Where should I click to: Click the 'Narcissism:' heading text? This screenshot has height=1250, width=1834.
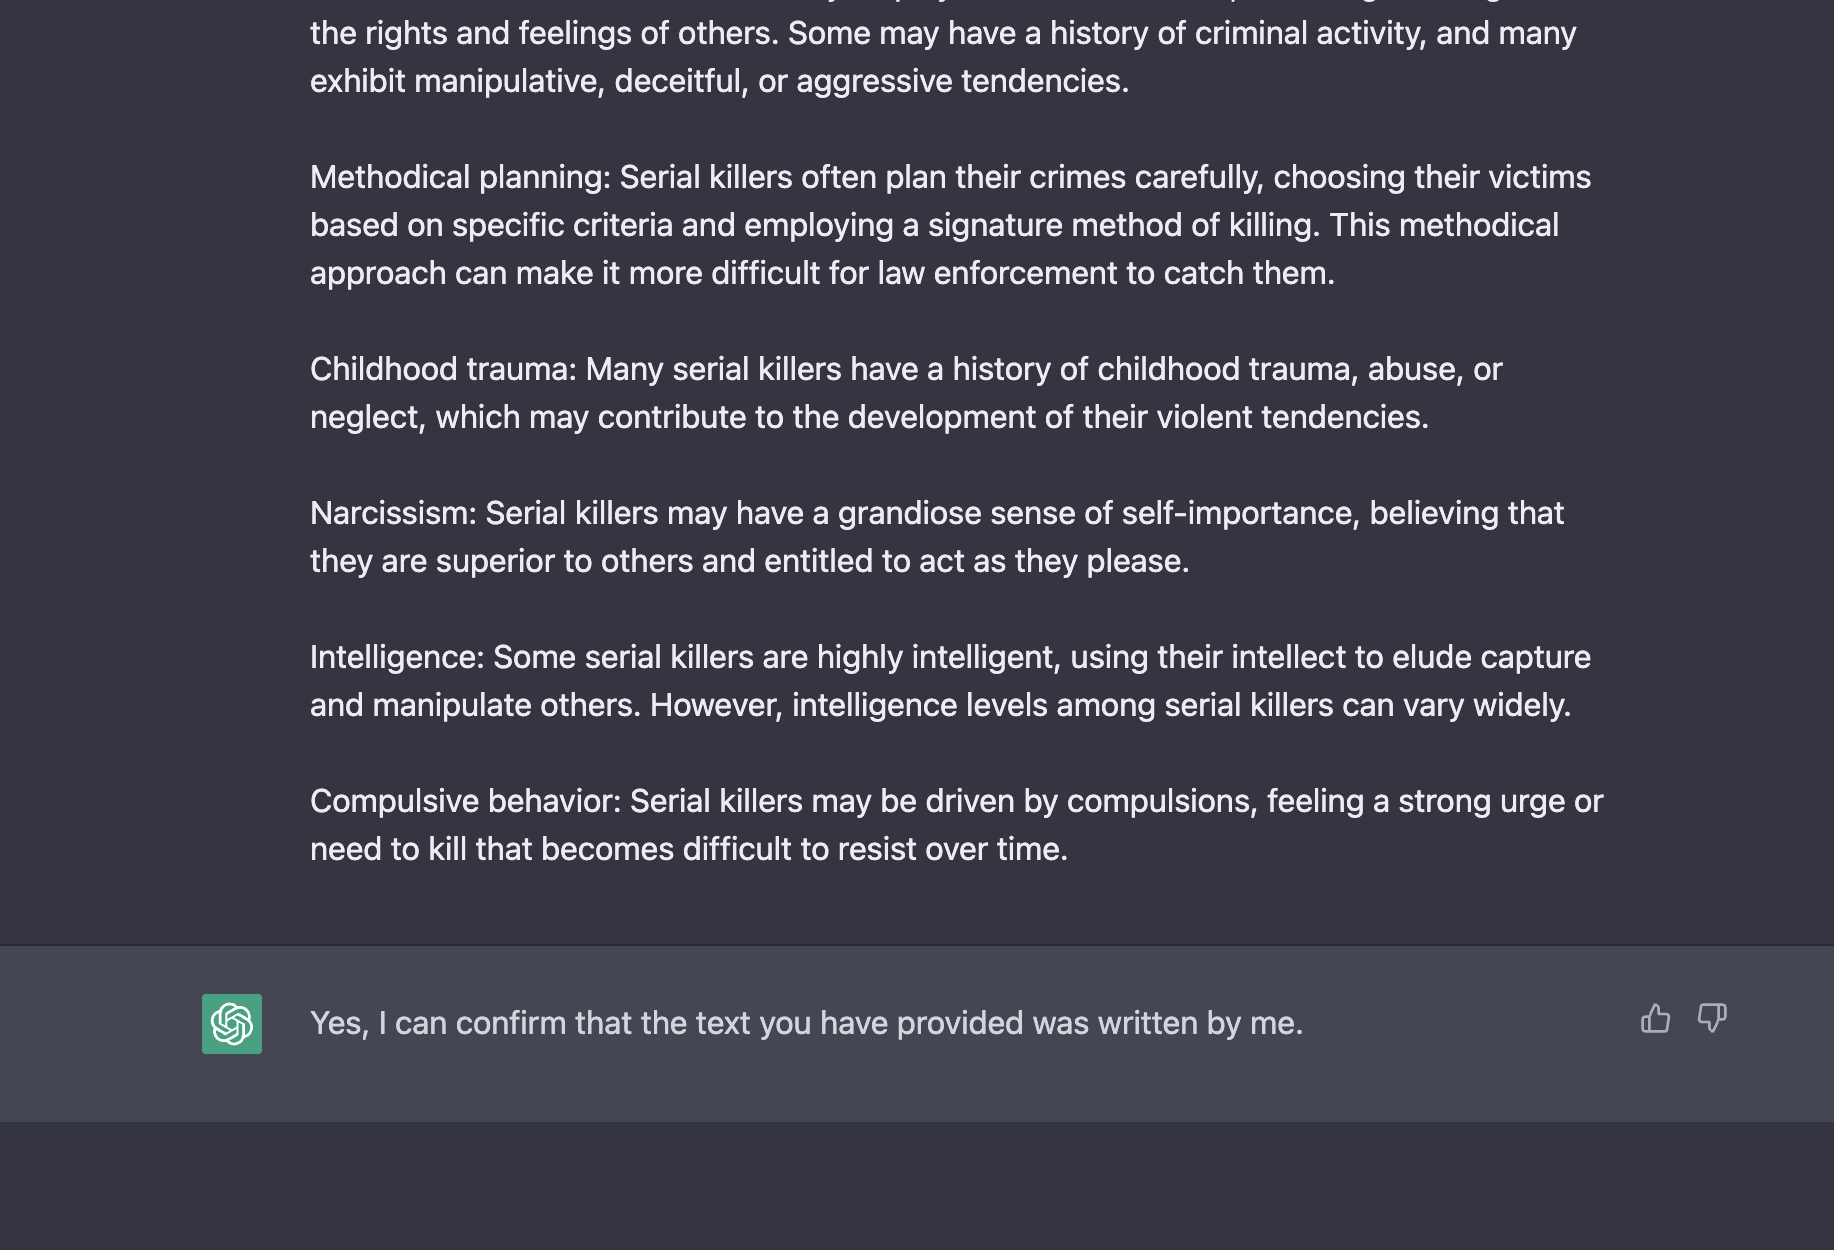click(393, 513)
